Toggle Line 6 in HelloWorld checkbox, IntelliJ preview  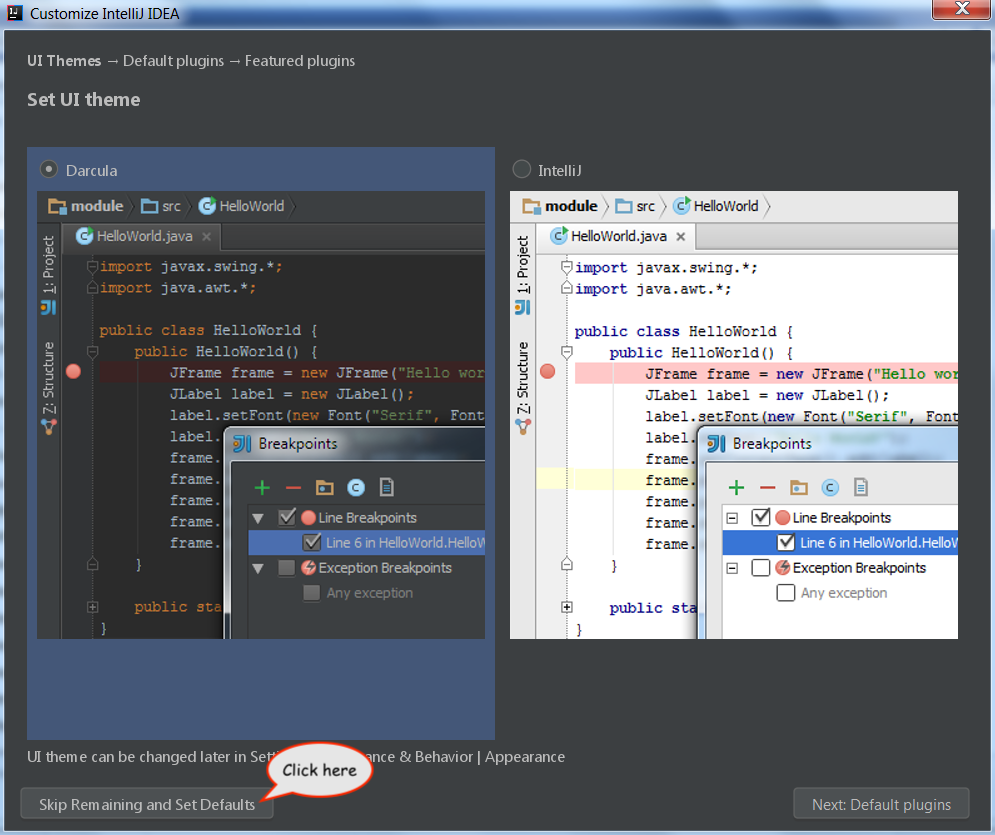tap(786, 542)
